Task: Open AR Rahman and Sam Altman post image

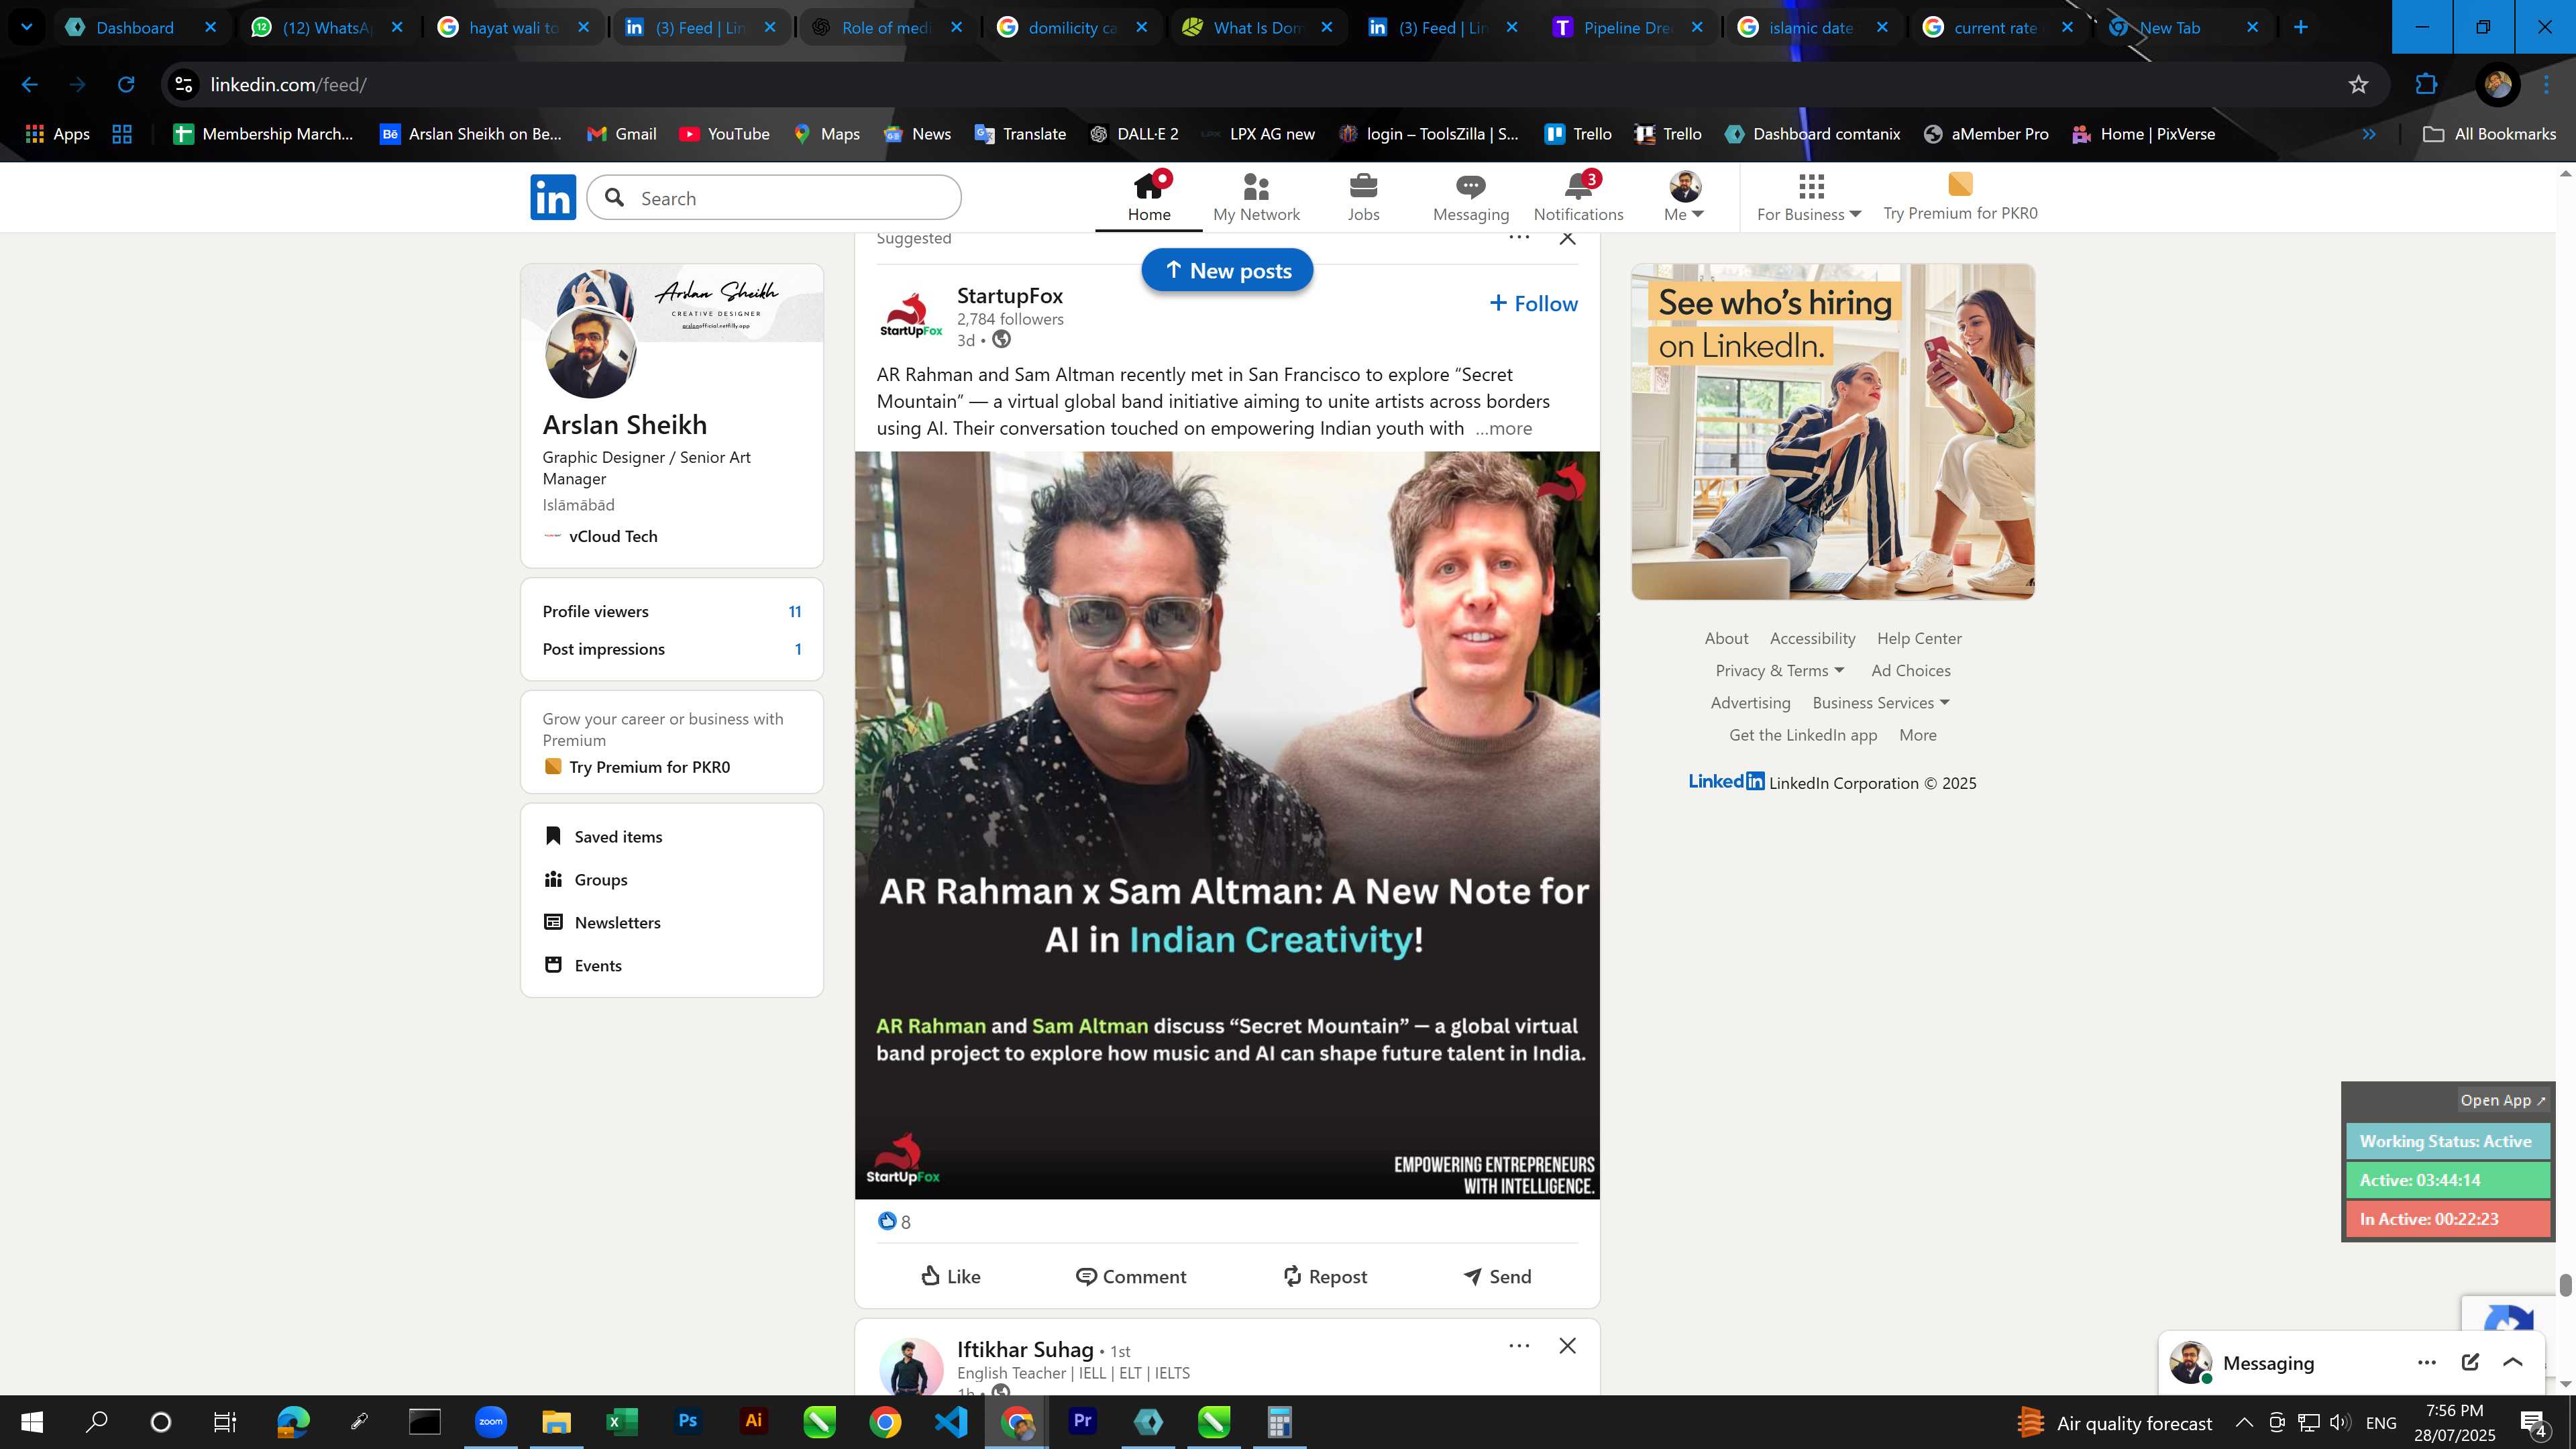Action: pos(1227,825)
